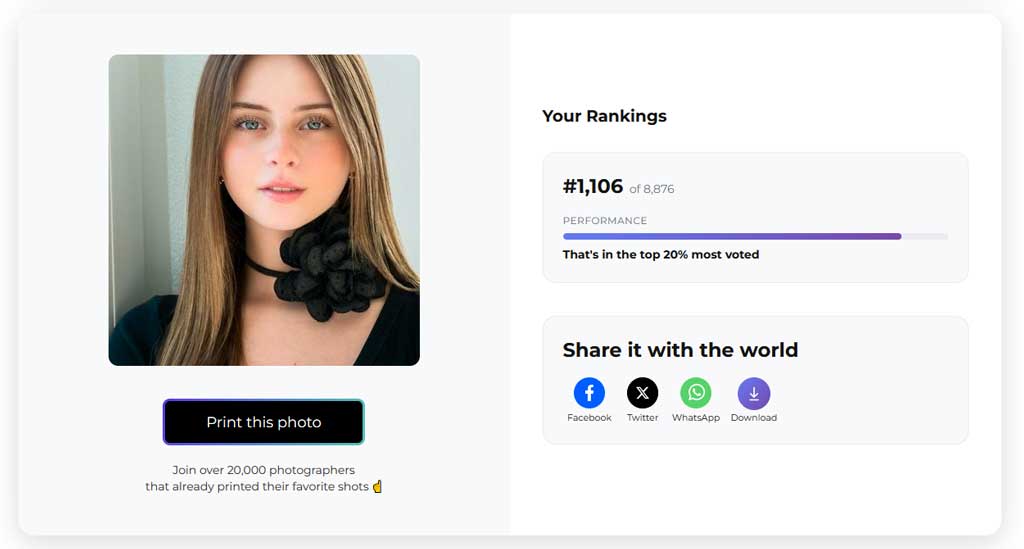Click the Facebook text label
Screen dimensions: 1024x549
(589, 418)
